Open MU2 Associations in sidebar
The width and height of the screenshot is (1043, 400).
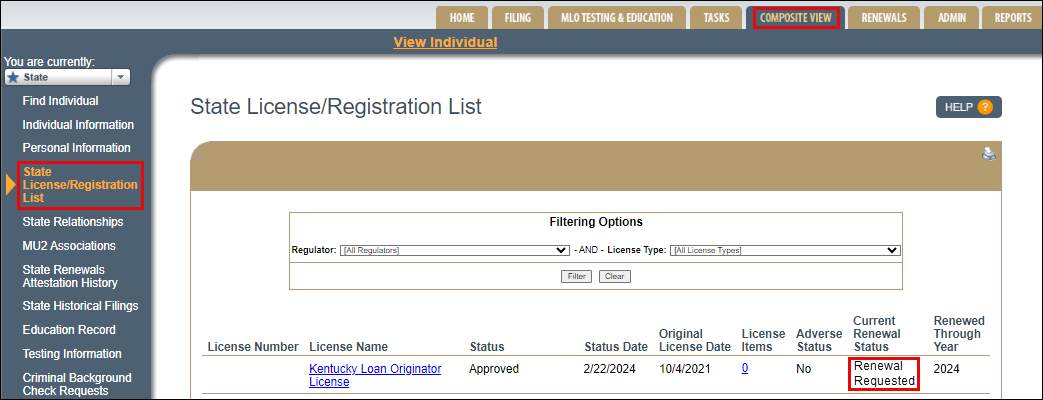pos(69,246)
